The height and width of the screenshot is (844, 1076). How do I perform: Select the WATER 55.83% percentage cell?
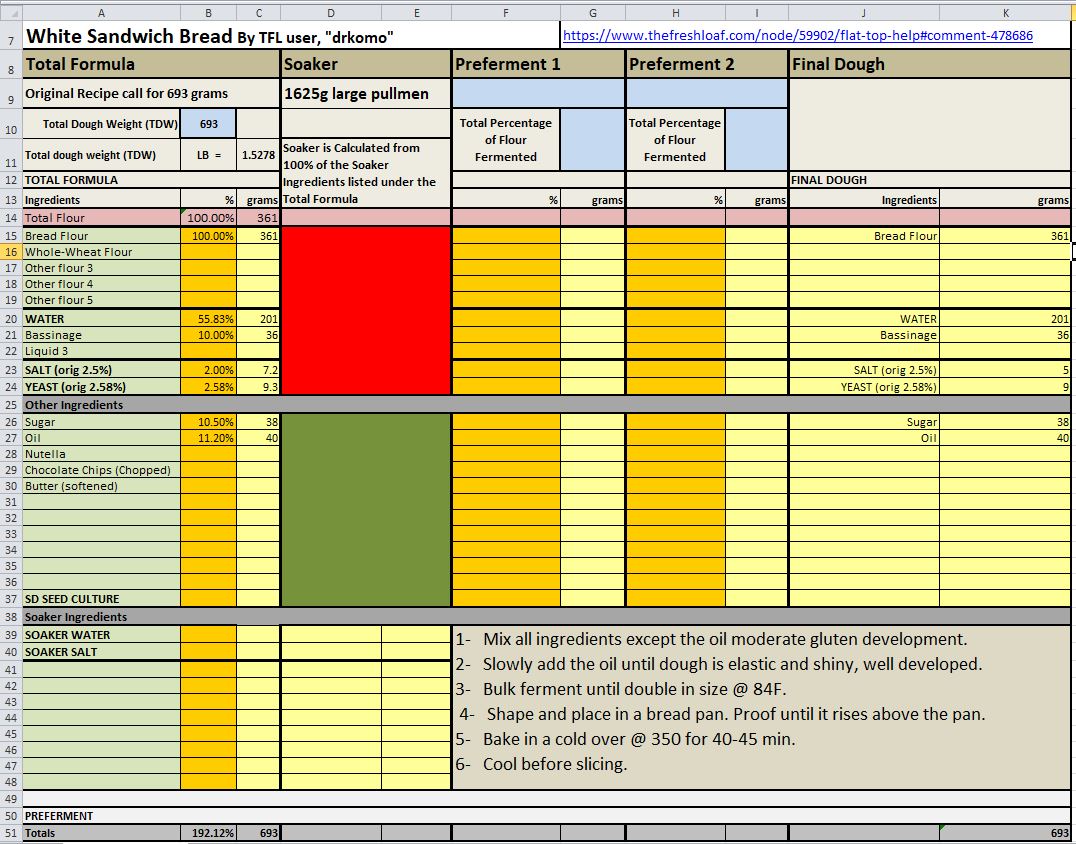click(x=209, y=319)
